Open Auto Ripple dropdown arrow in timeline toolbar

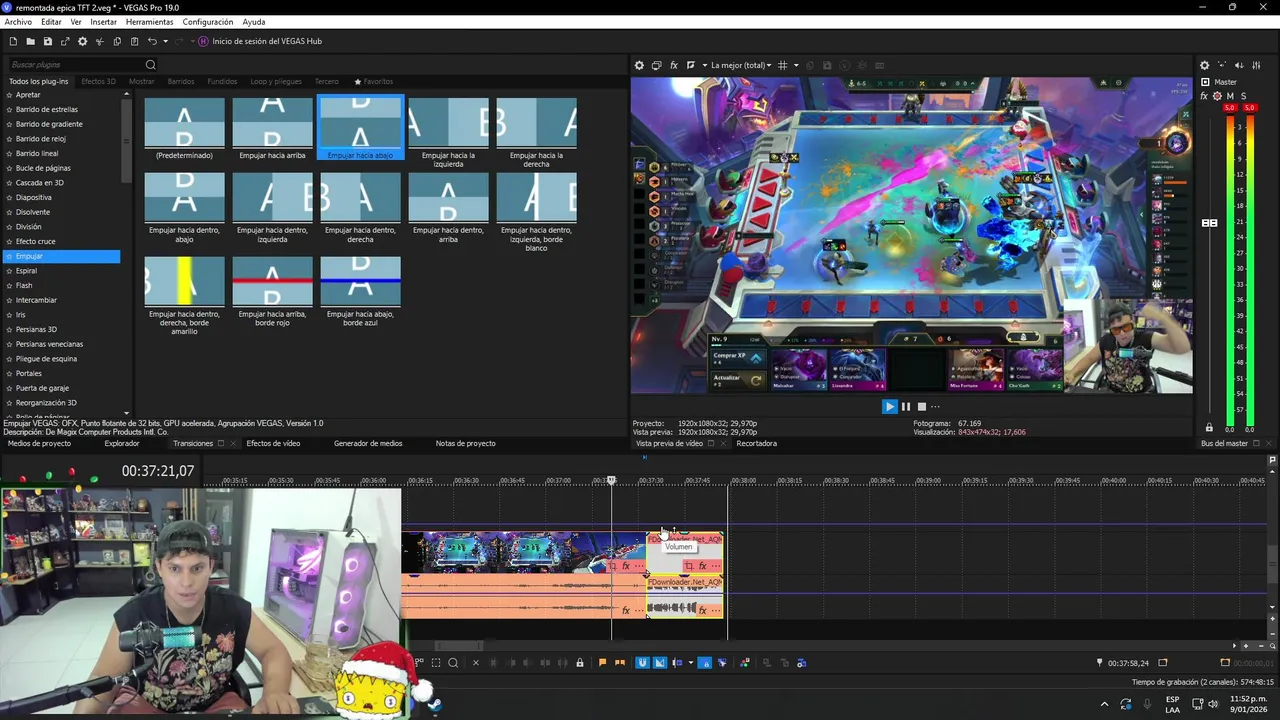click(690, 662)
